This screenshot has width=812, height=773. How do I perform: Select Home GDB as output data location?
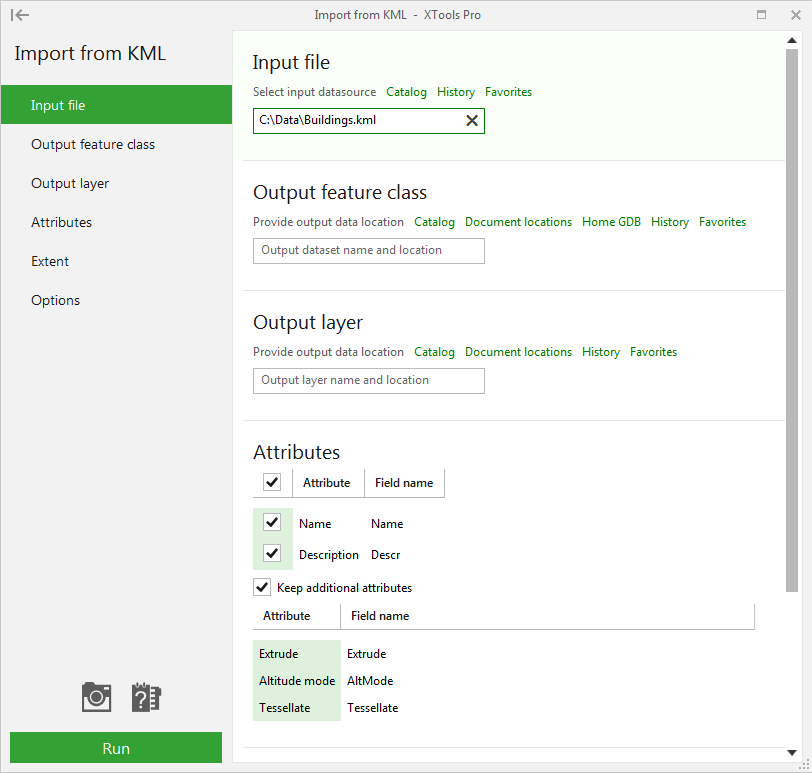click(611, 221)
